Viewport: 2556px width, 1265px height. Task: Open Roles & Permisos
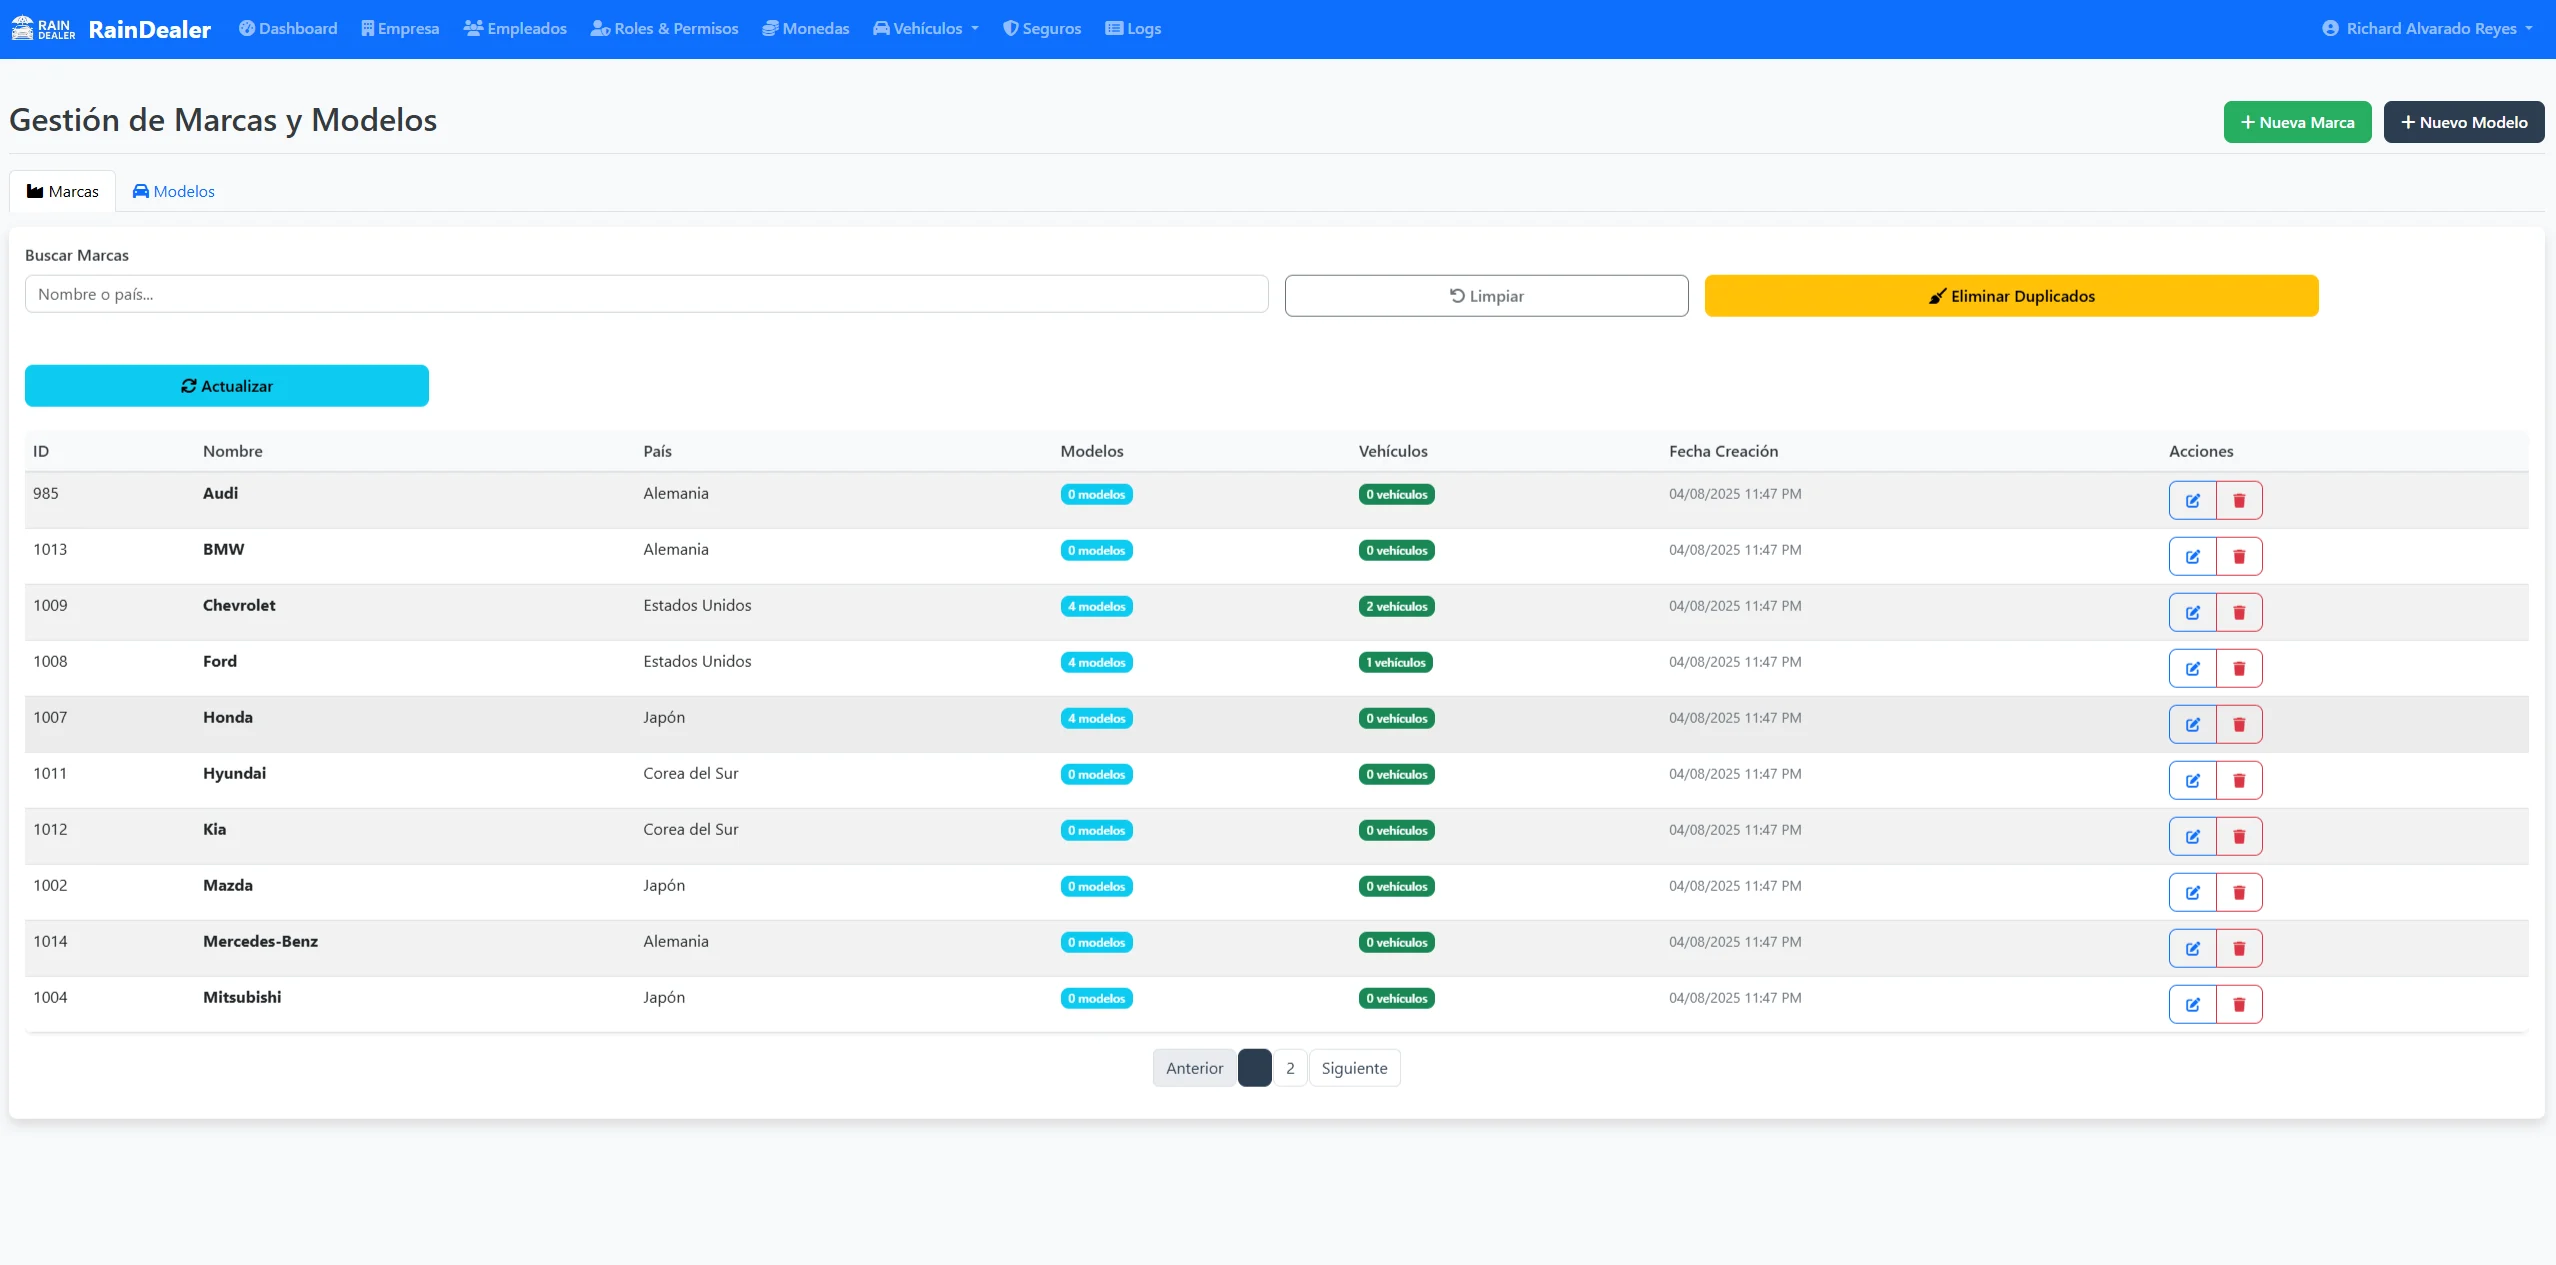664,29
